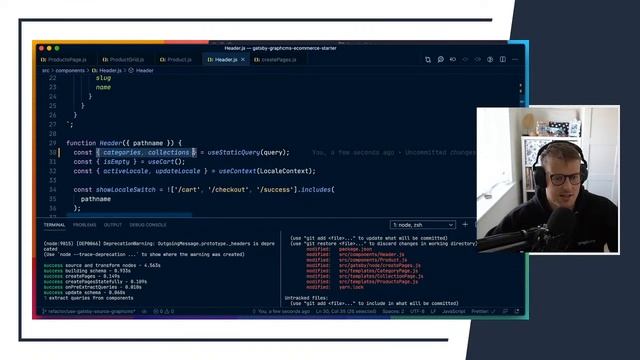Open the PROBLEMS panel tab

(84, 225)
